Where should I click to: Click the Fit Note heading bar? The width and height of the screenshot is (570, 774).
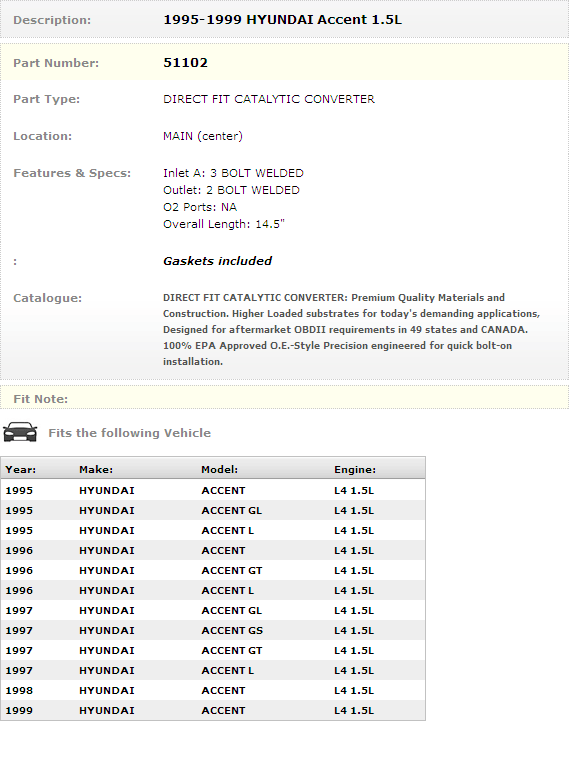tap(284, 398)
